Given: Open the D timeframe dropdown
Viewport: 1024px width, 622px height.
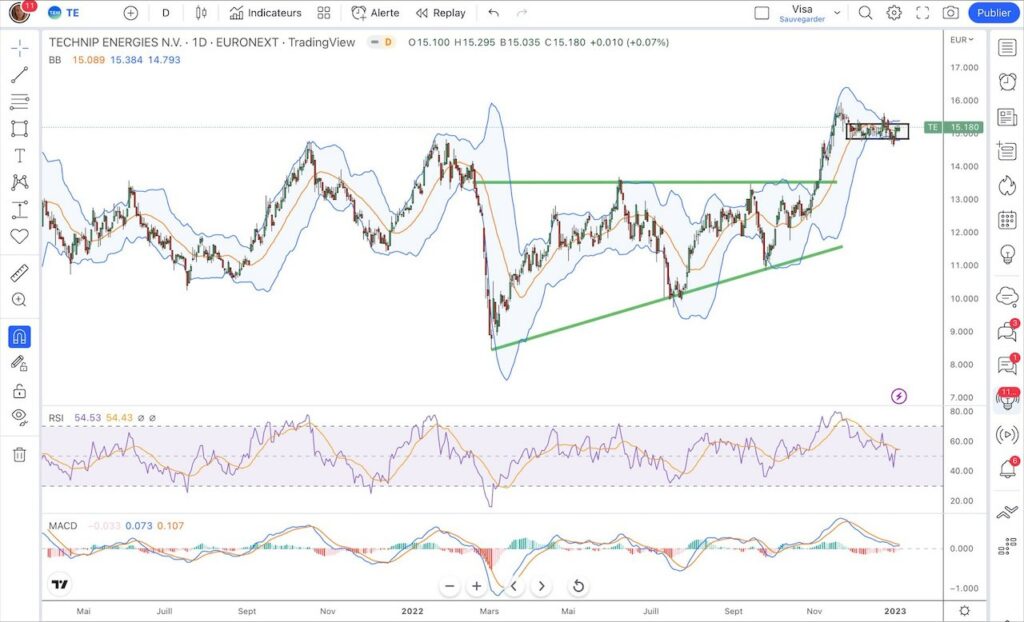Looking at the screenshot, I should click(165, 12).
